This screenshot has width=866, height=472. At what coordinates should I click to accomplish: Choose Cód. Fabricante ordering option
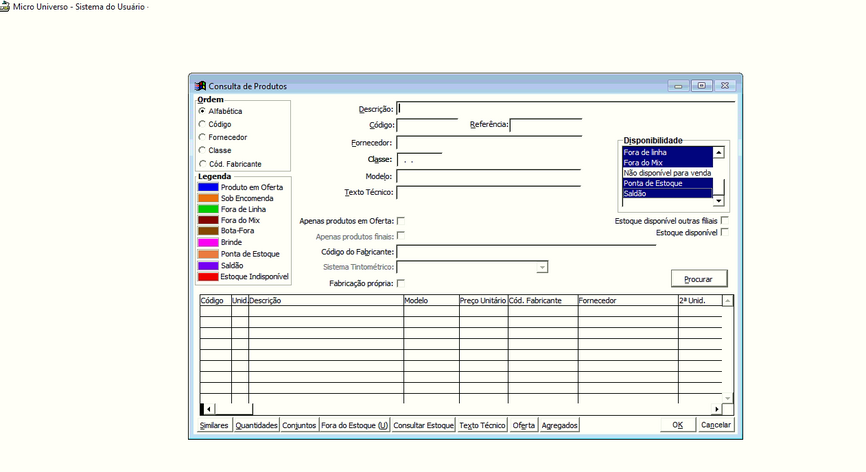coord(202,164)
